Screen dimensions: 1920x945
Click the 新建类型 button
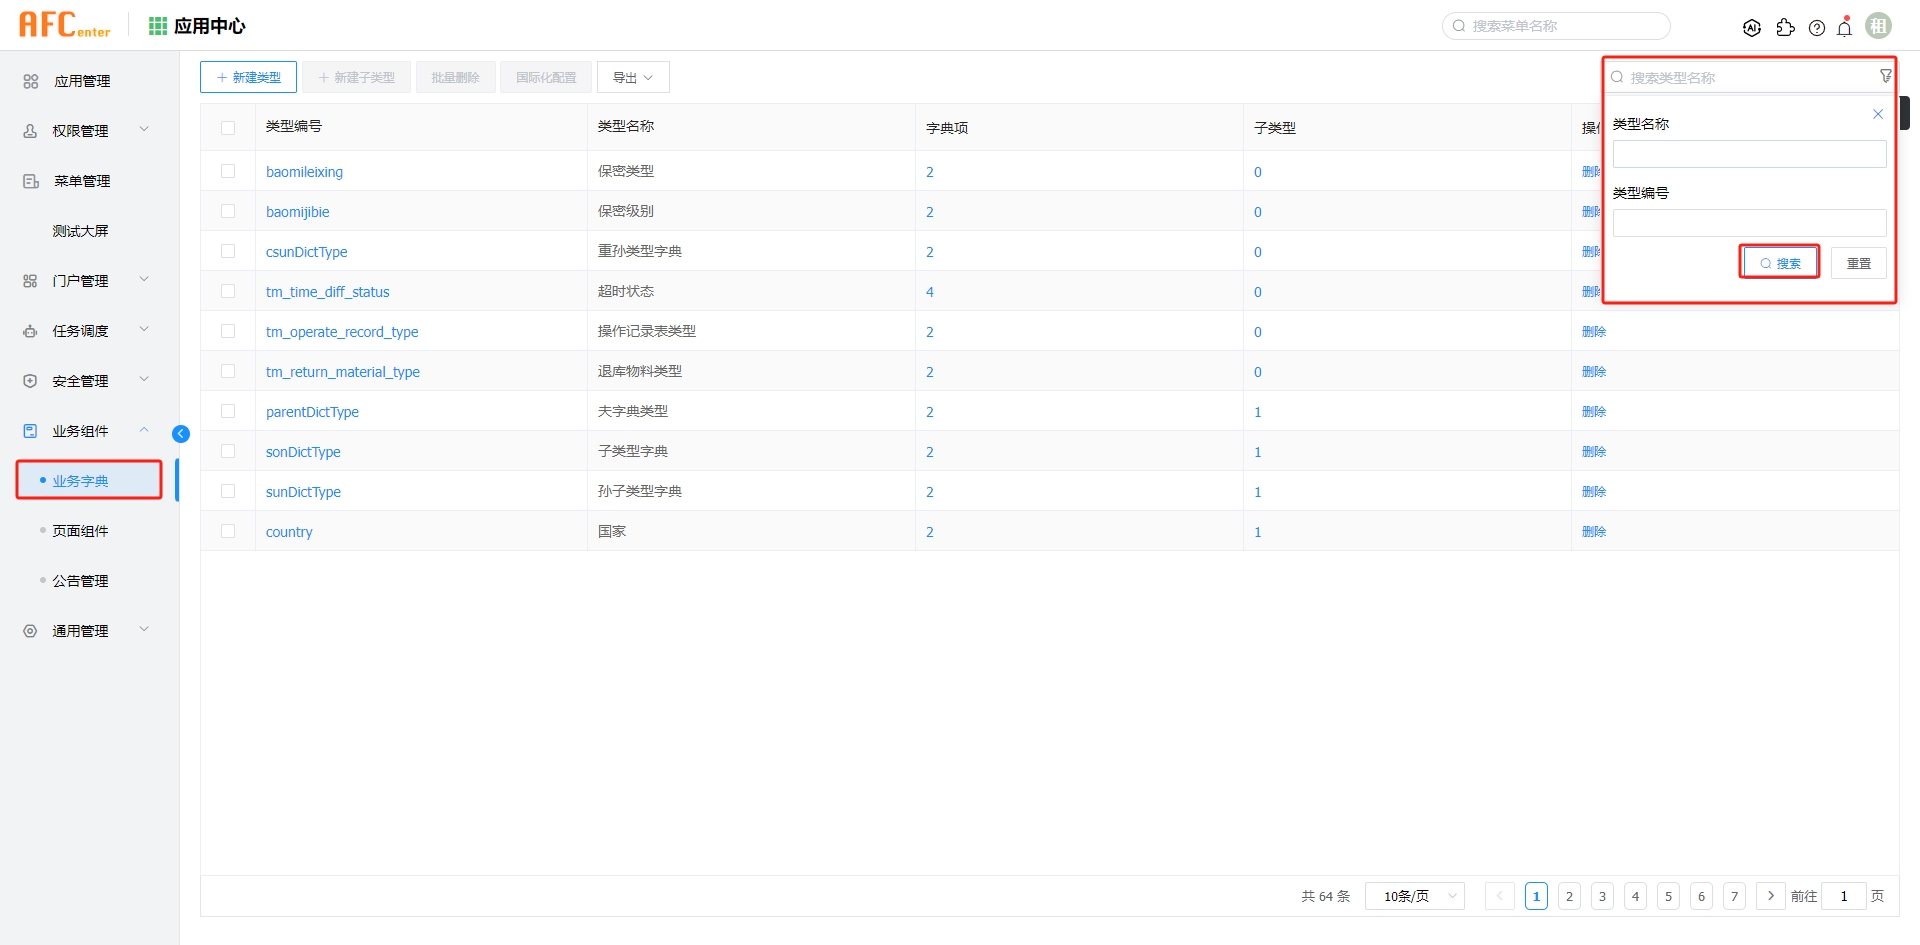pos(248,77)
